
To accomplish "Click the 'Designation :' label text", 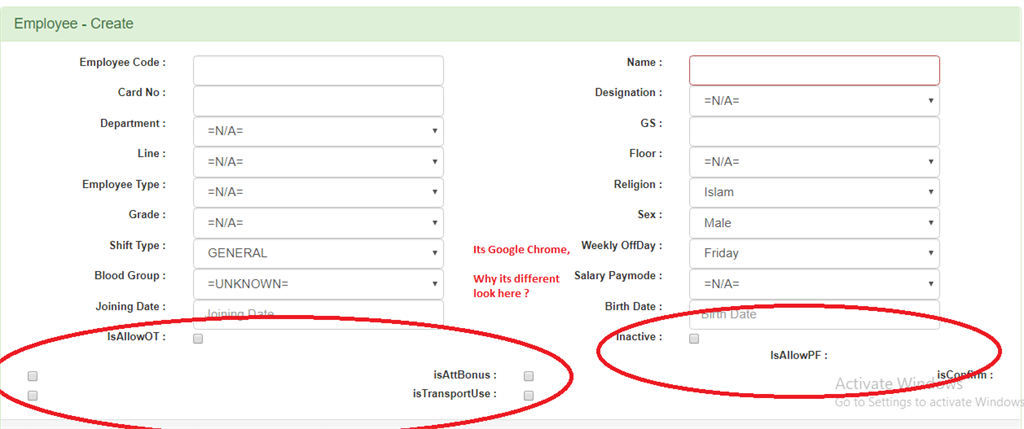I will [628, 93].
